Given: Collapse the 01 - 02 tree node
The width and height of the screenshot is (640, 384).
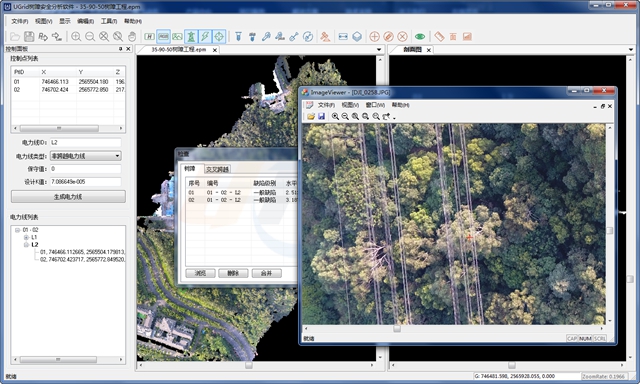Looking at the screenshot, I should (18, 230).
